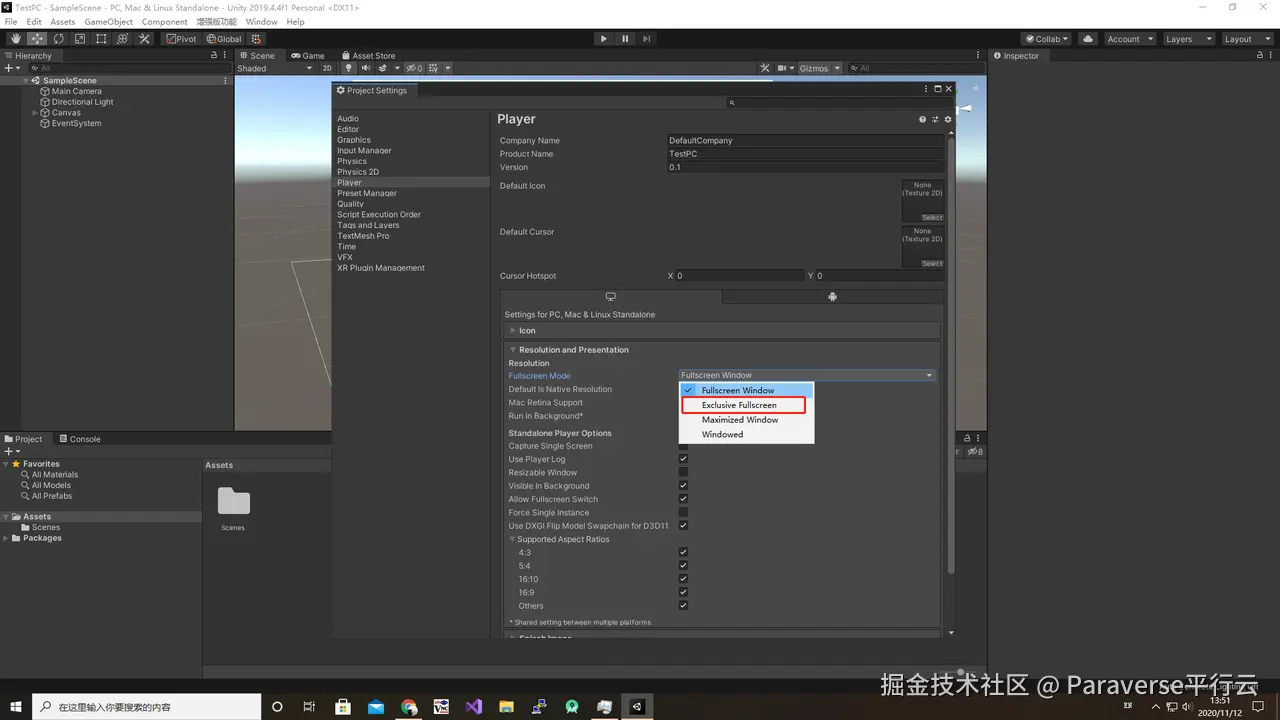This screenshot has height=720, width=1280.
Task: Uncheck the 16:9 aspect ratio
Action: [684, 592]
